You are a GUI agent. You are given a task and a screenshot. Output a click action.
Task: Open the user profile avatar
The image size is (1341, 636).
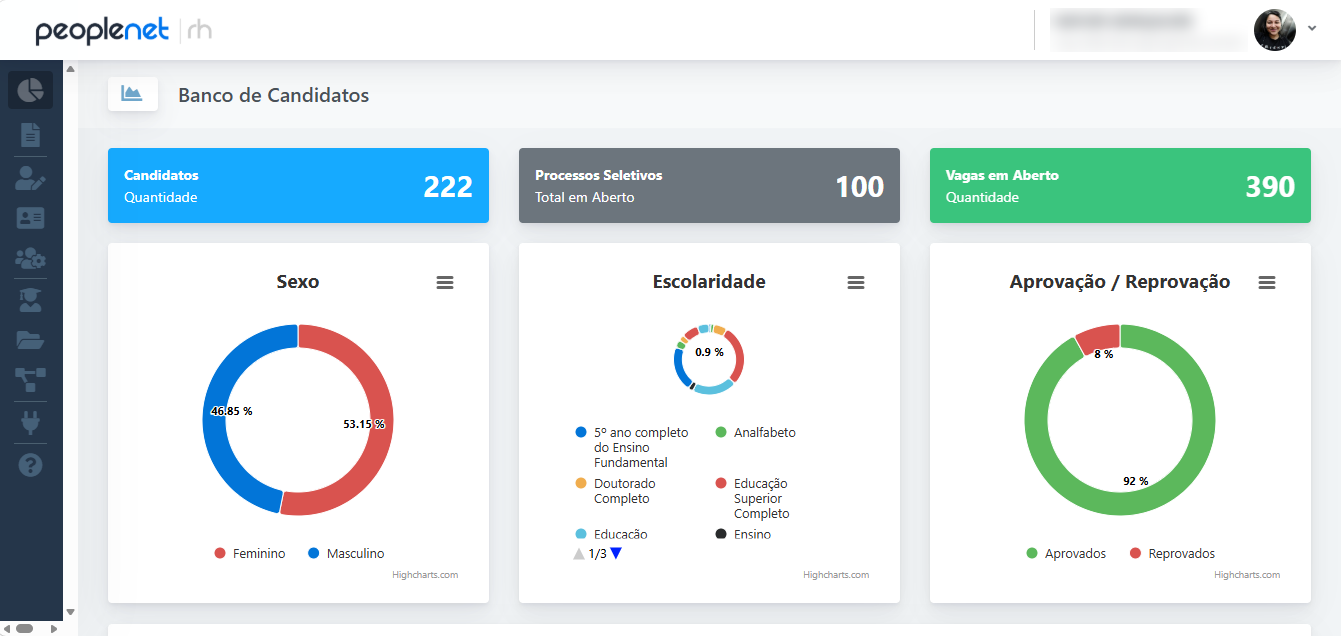click(x=1274, y=30)
